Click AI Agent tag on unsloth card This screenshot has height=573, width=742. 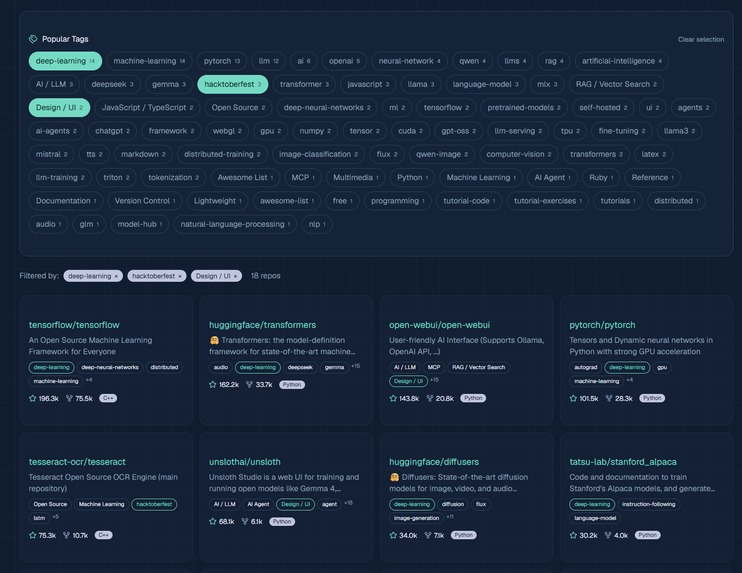click(x=258, y=504)
